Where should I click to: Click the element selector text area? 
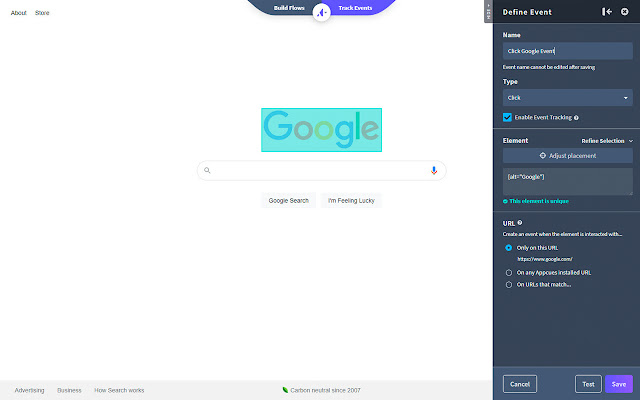point(567,181)
